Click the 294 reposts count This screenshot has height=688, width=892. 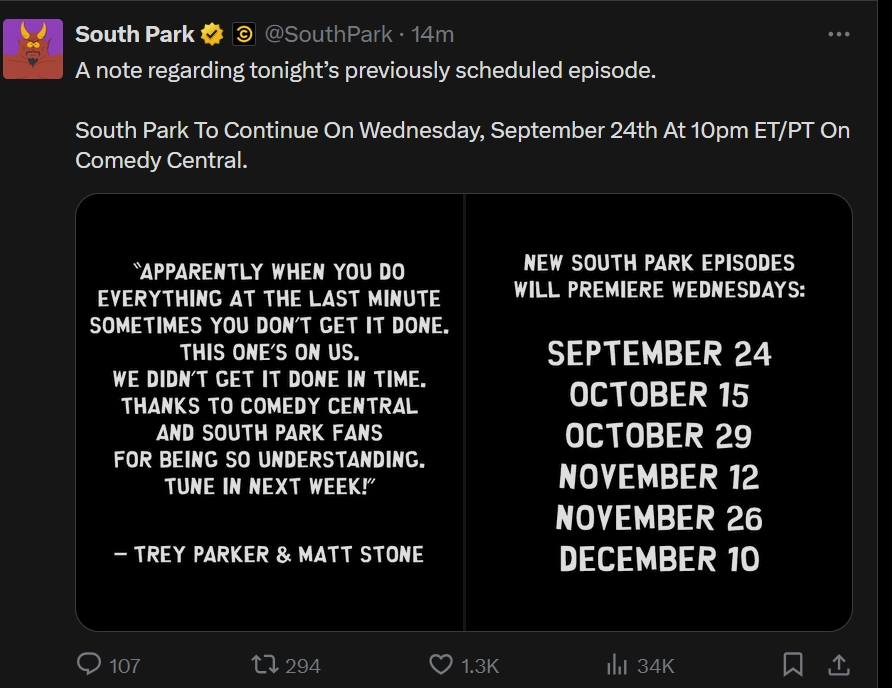302,665
